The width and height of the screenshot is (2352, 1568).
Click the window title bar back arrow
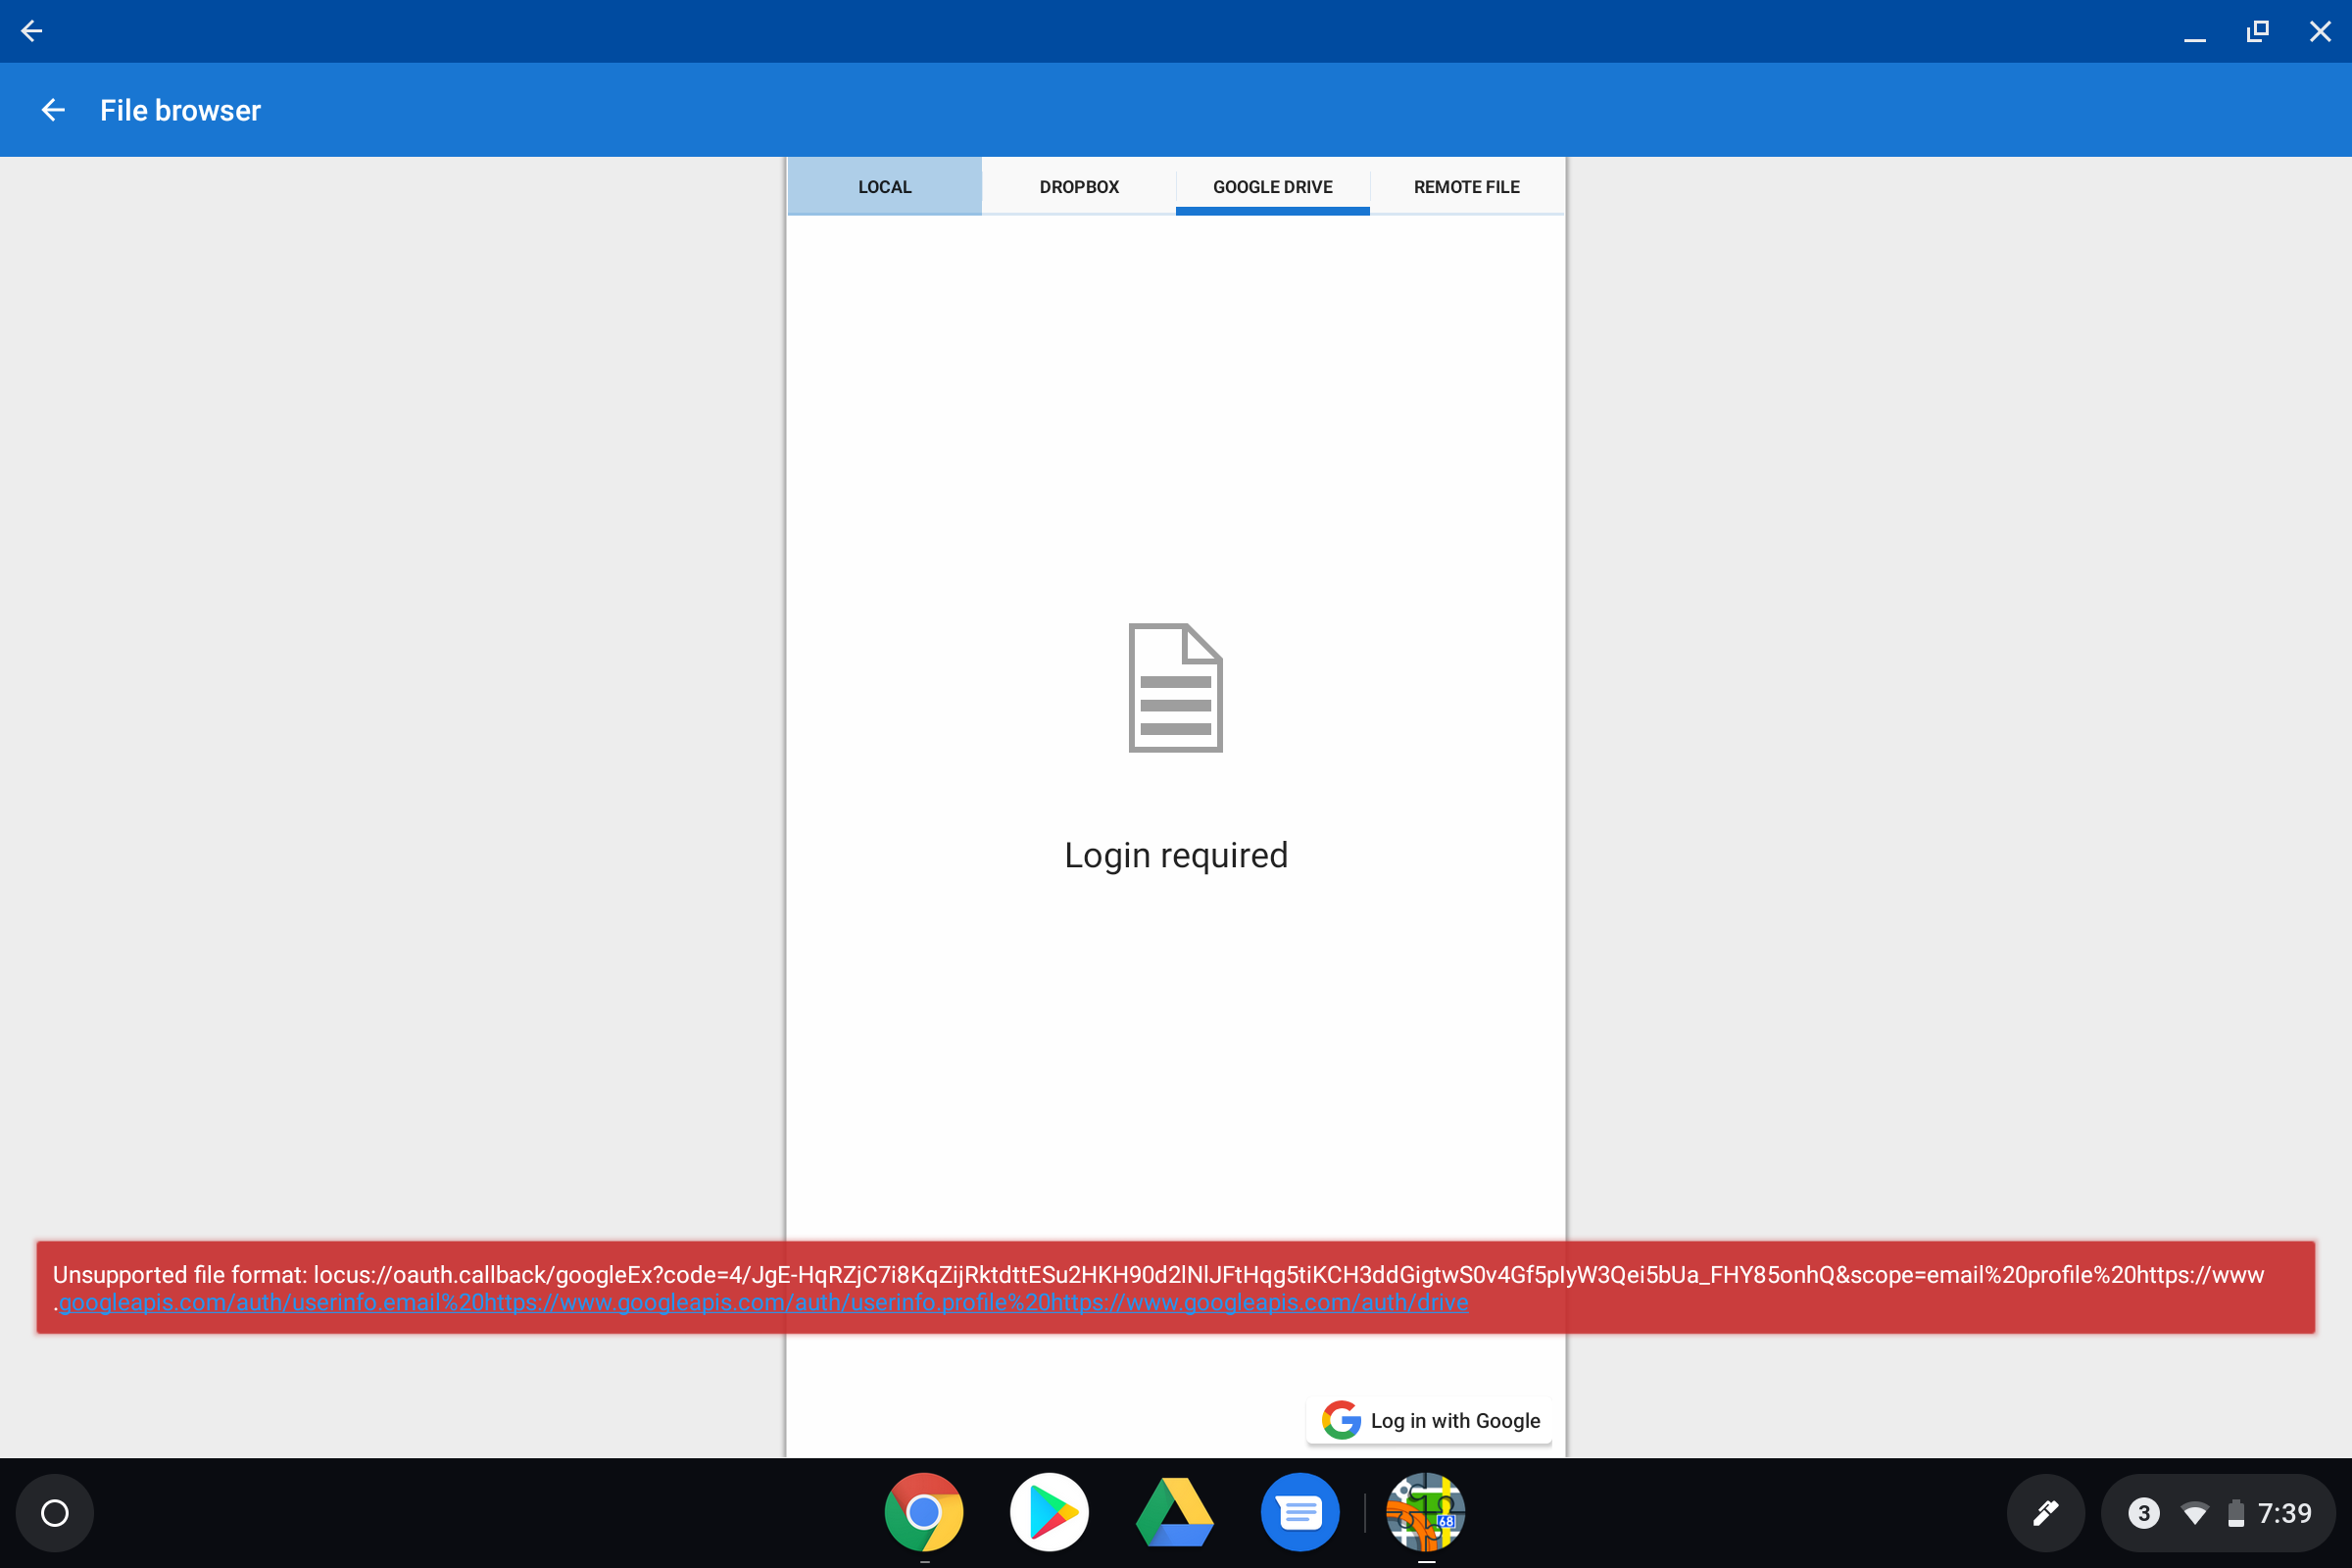coord(32,31)
